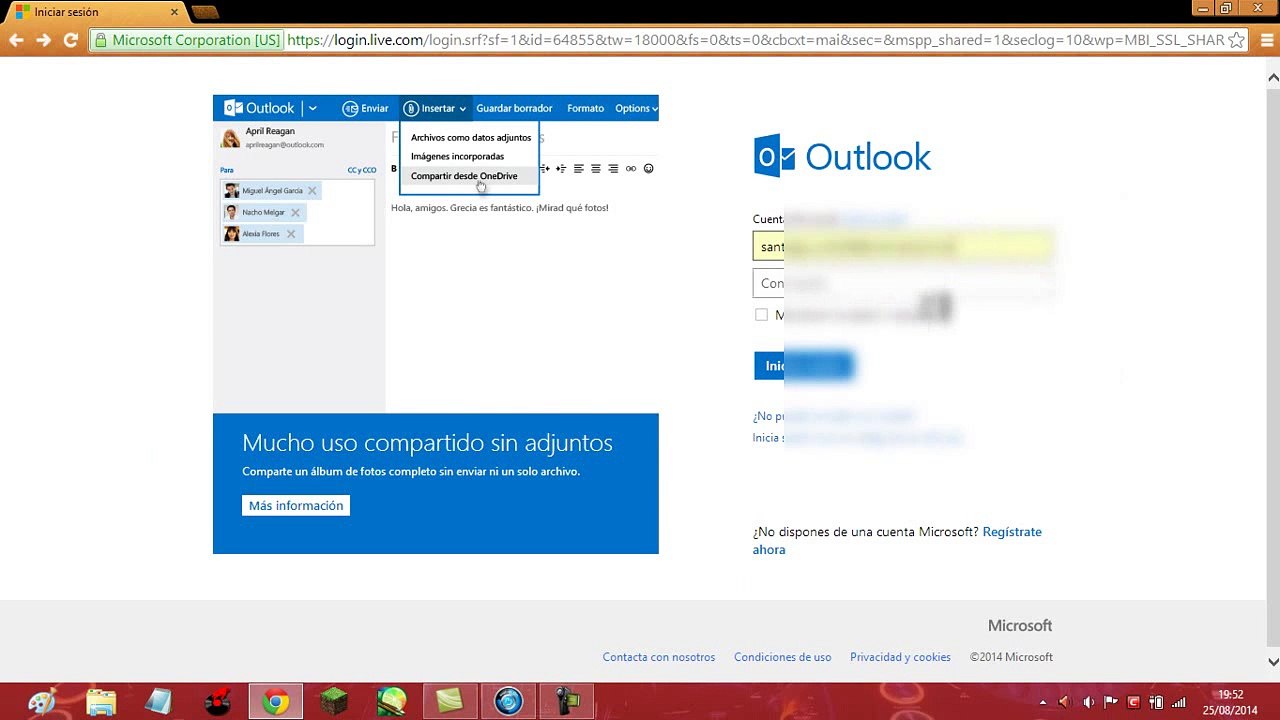Click the login.live.com address bar
This screenshot has height=720, width=1280.
[756, 40]
